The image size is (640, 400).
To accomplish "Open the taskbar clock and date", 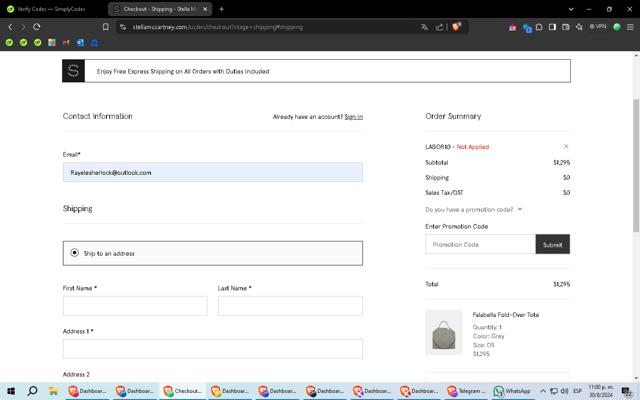I will (x=601, y=391).
